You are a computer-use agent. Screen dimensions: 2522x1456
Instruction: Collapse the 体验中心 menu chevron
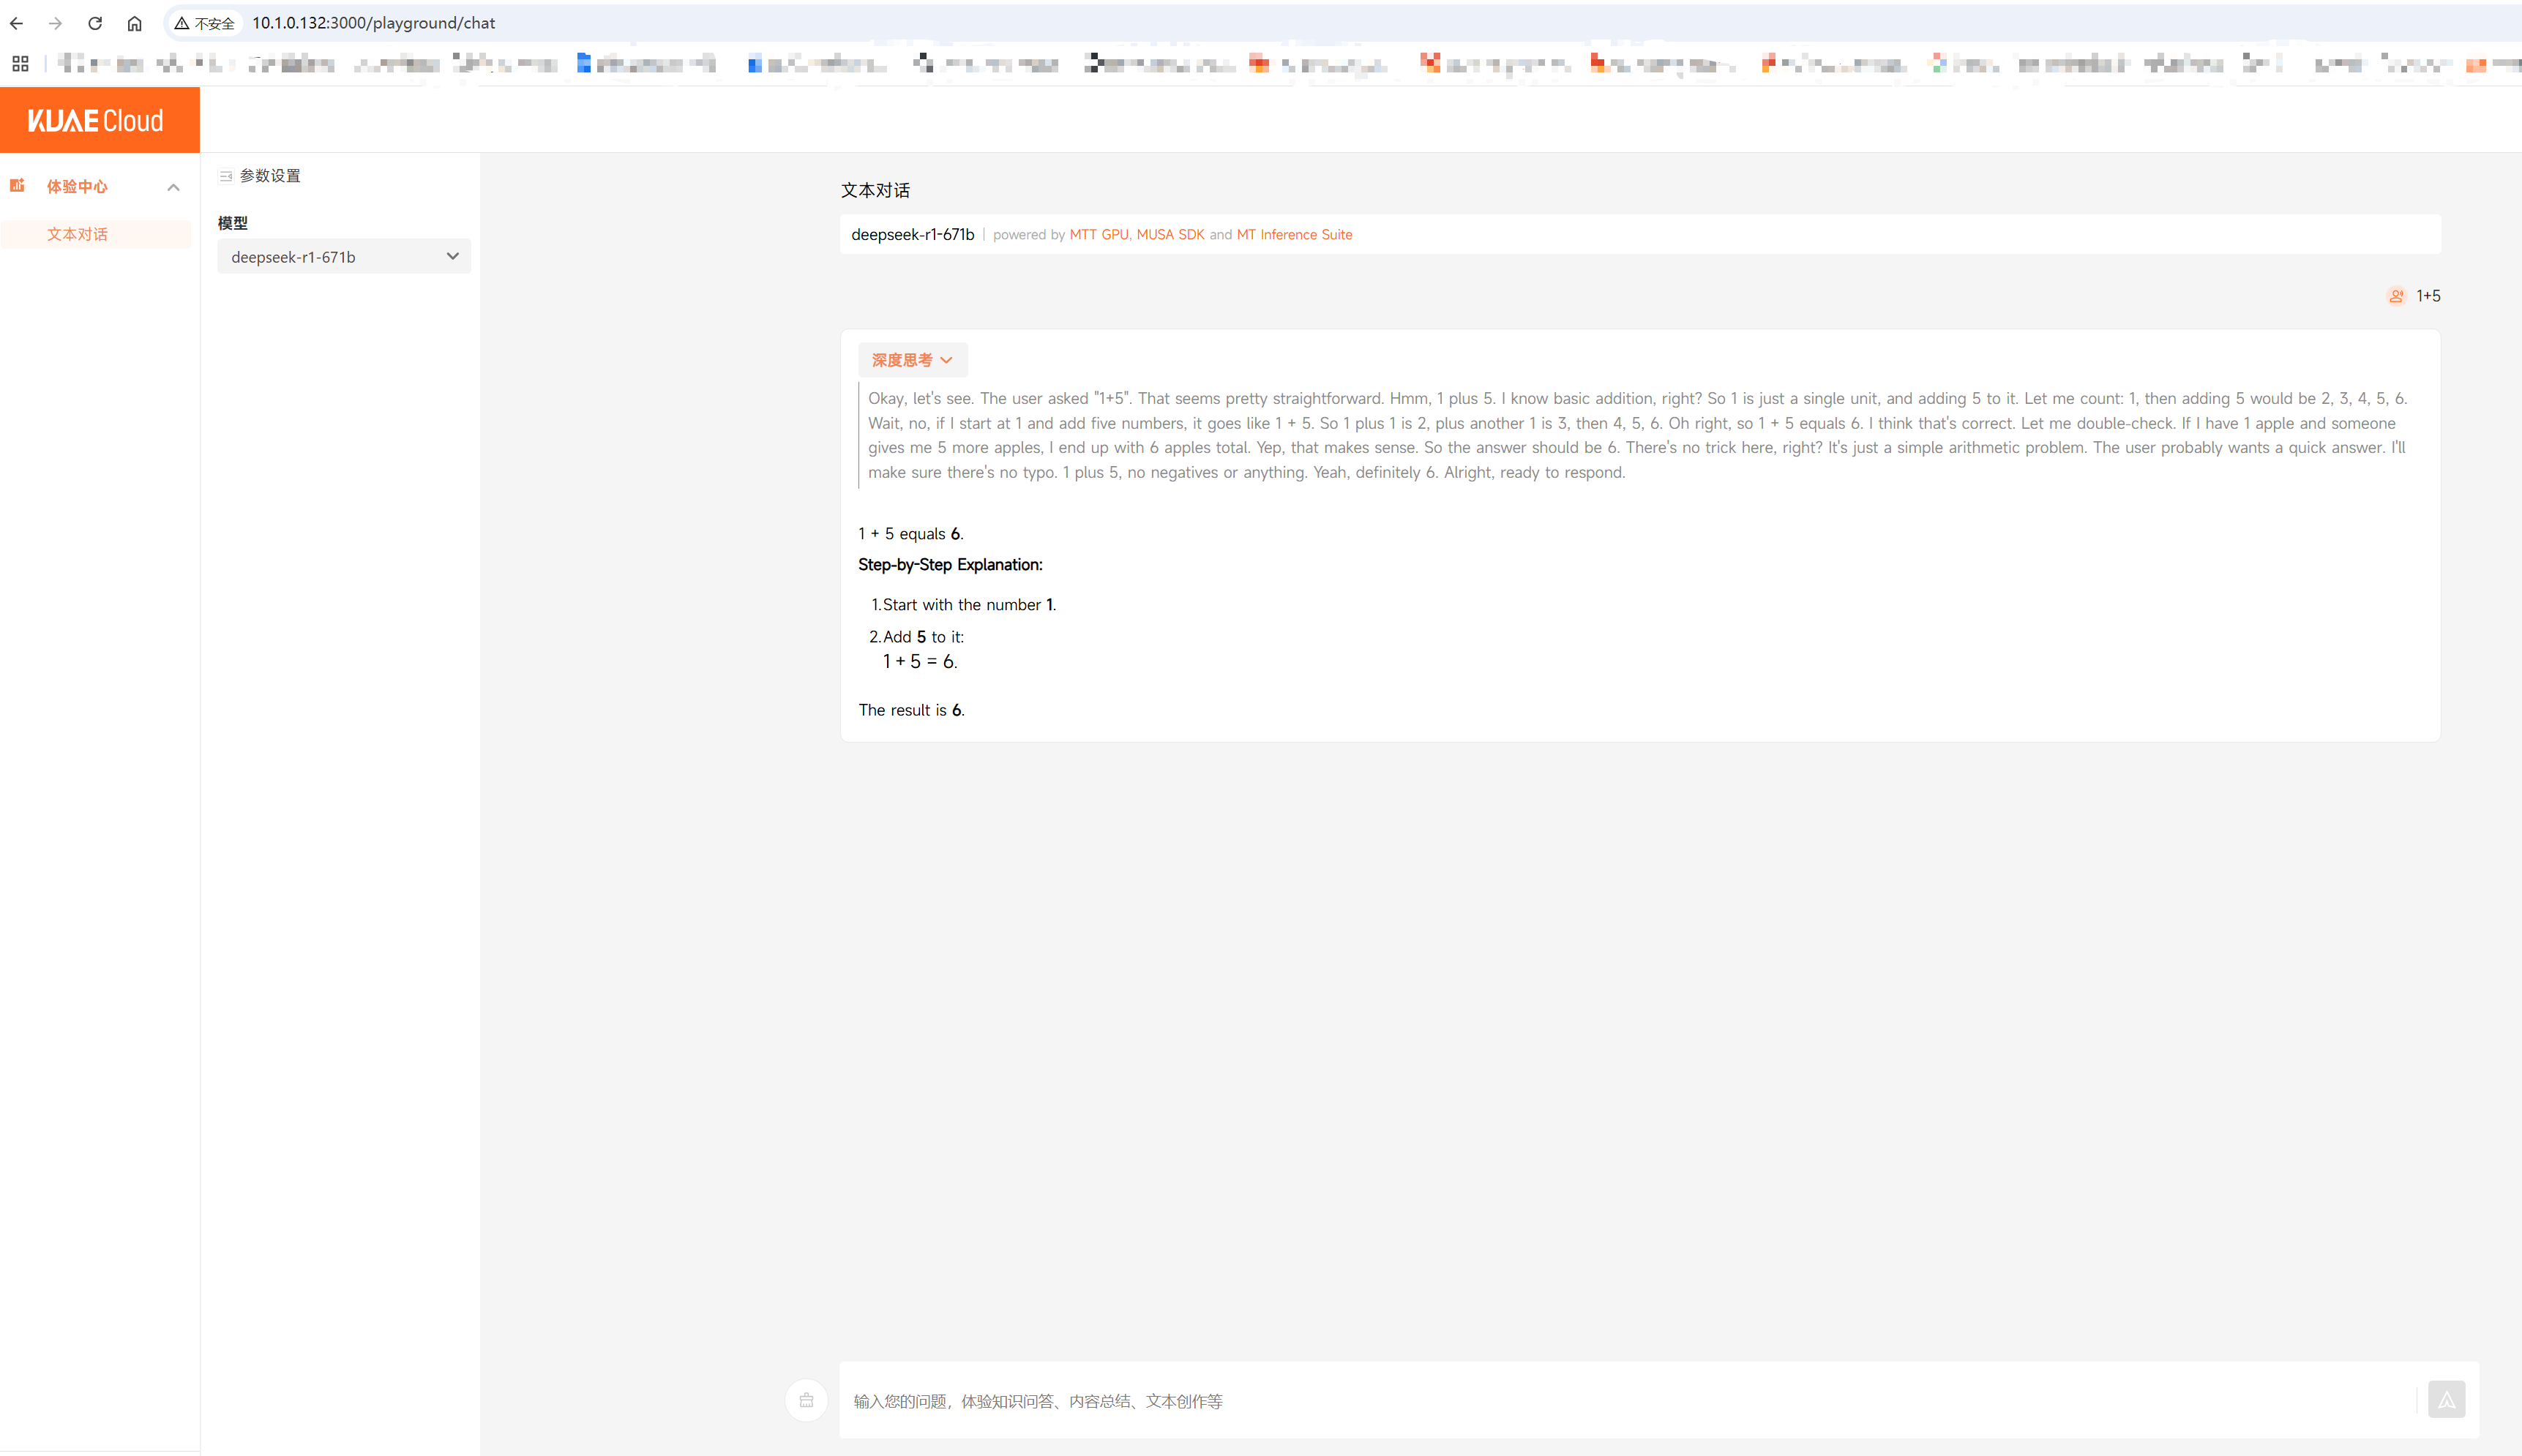(x=173, y=187)
